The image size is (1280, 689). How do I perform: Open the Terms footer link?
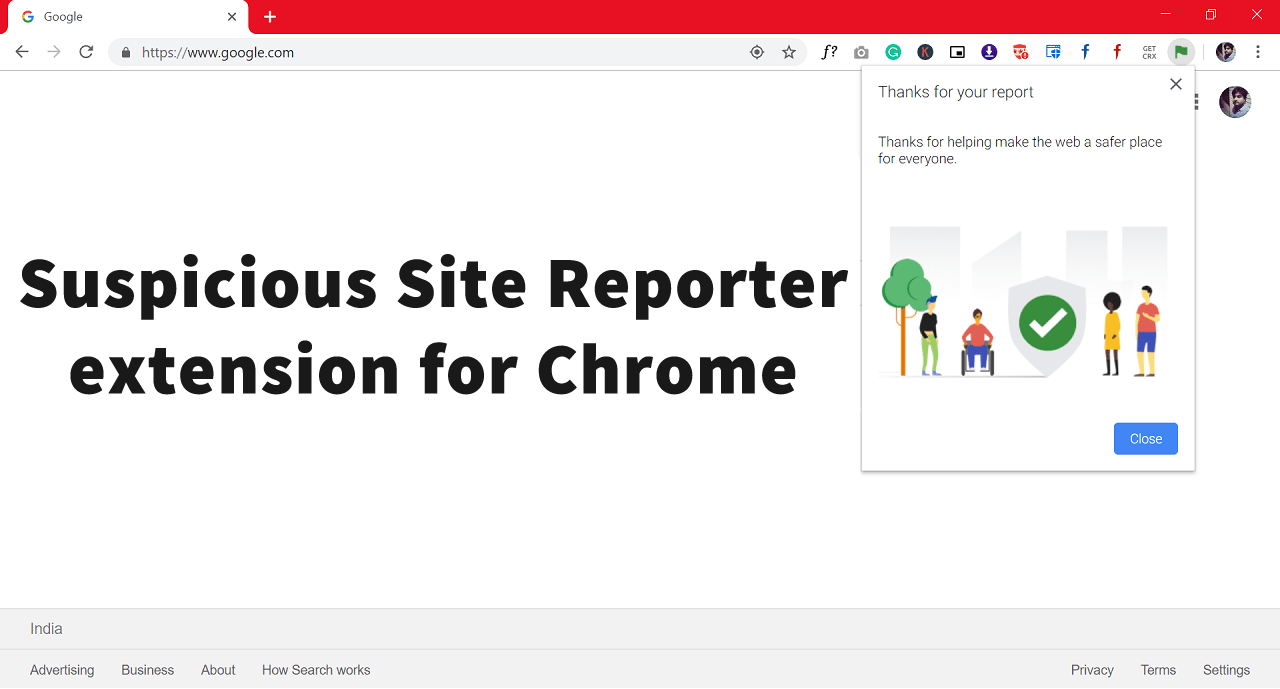[1158, 670]
